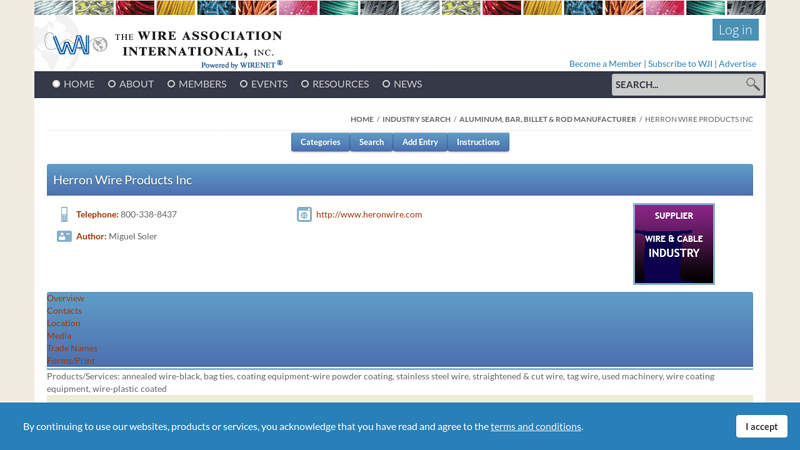
Task: Open the NEWS navigation menu
Action: tap(402, 84)
